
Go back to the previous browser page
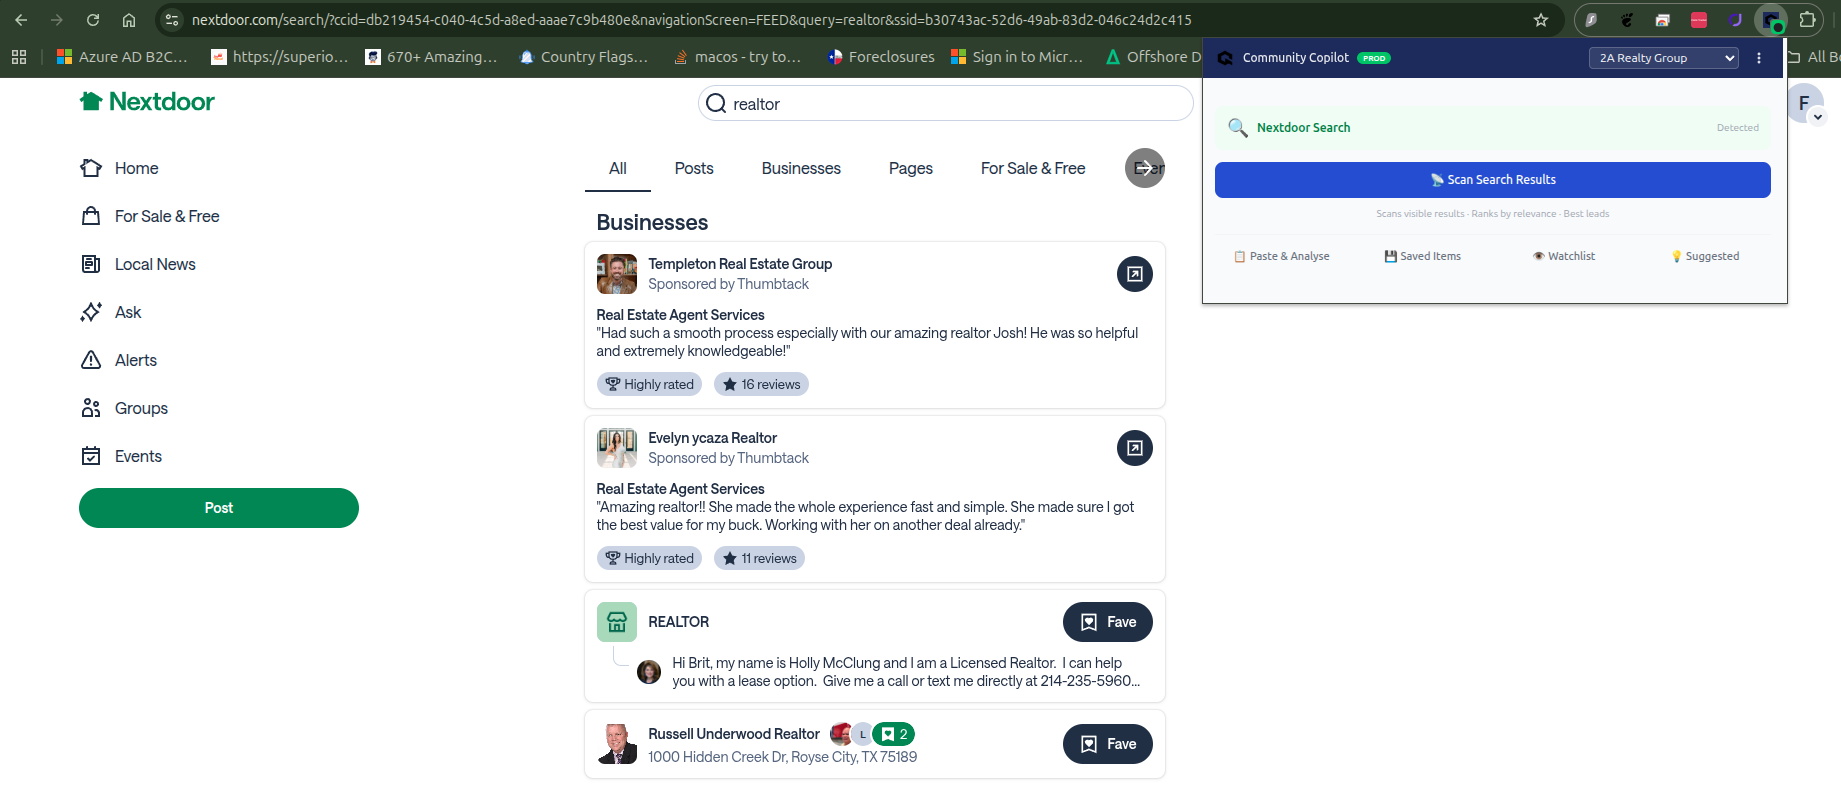pyautogui.click(x=21, y=20)
